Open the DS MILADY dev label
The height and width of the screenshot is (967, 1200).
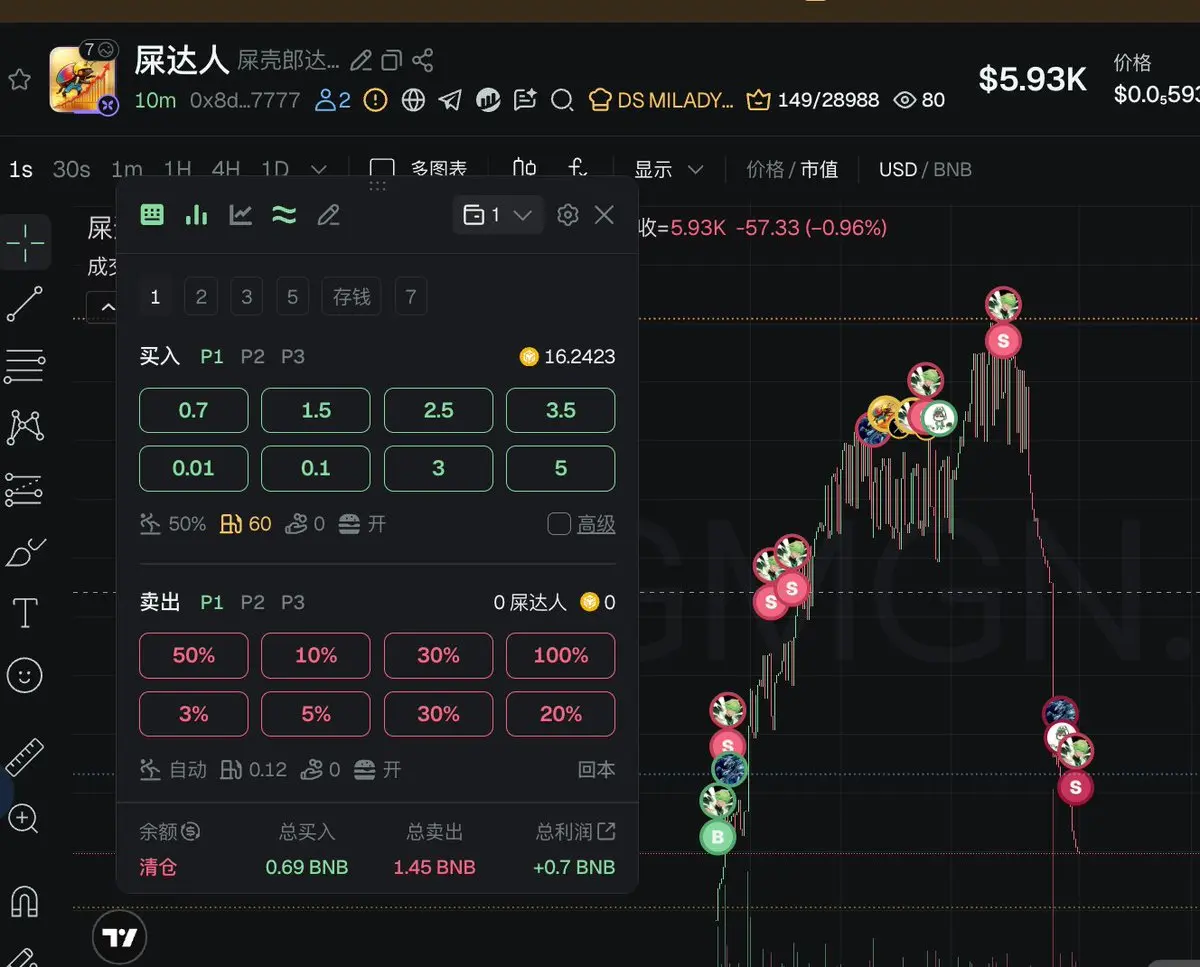coord(661,100)
